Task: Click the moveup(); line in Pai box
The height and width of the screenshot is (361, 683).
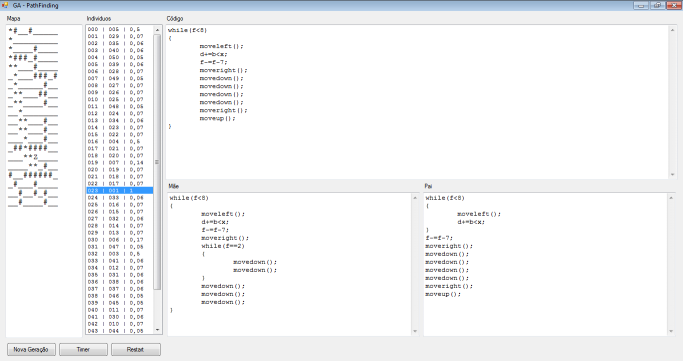Action: point(443,294)
